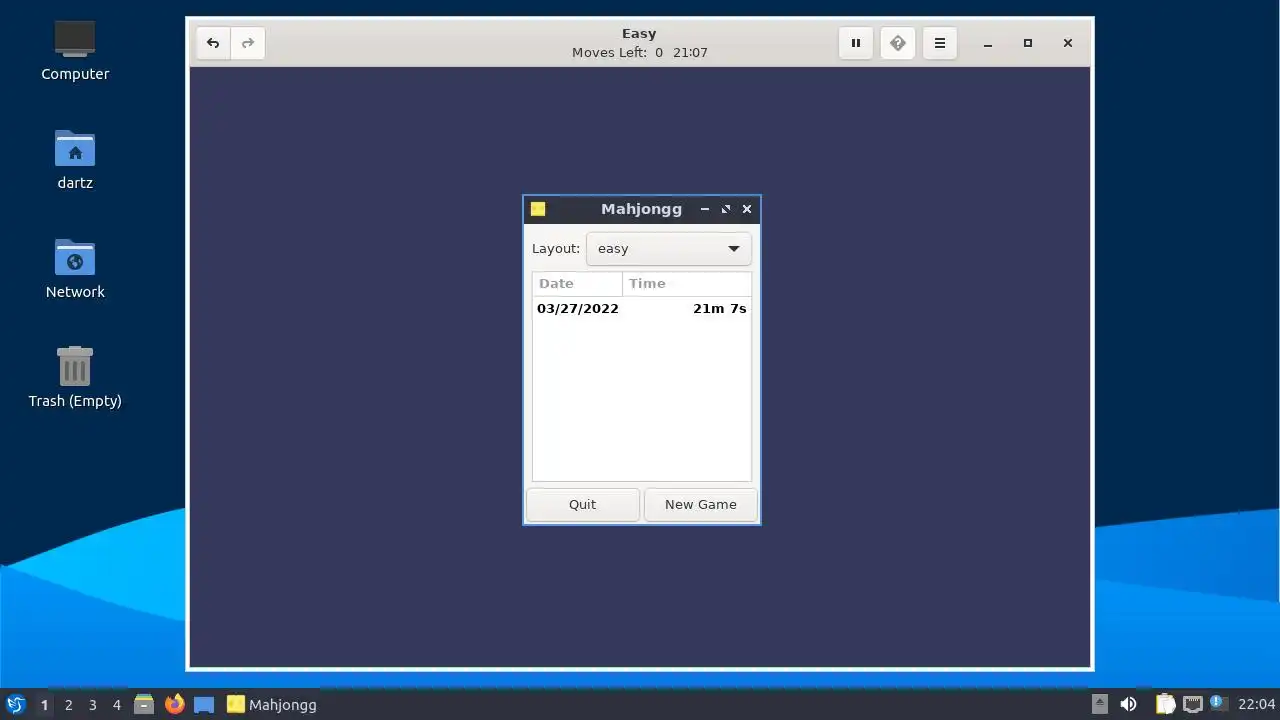Open the Trash (Empty) desktop icon
Viewport: 1280px width, 720px height.
(x=75, y=378)
